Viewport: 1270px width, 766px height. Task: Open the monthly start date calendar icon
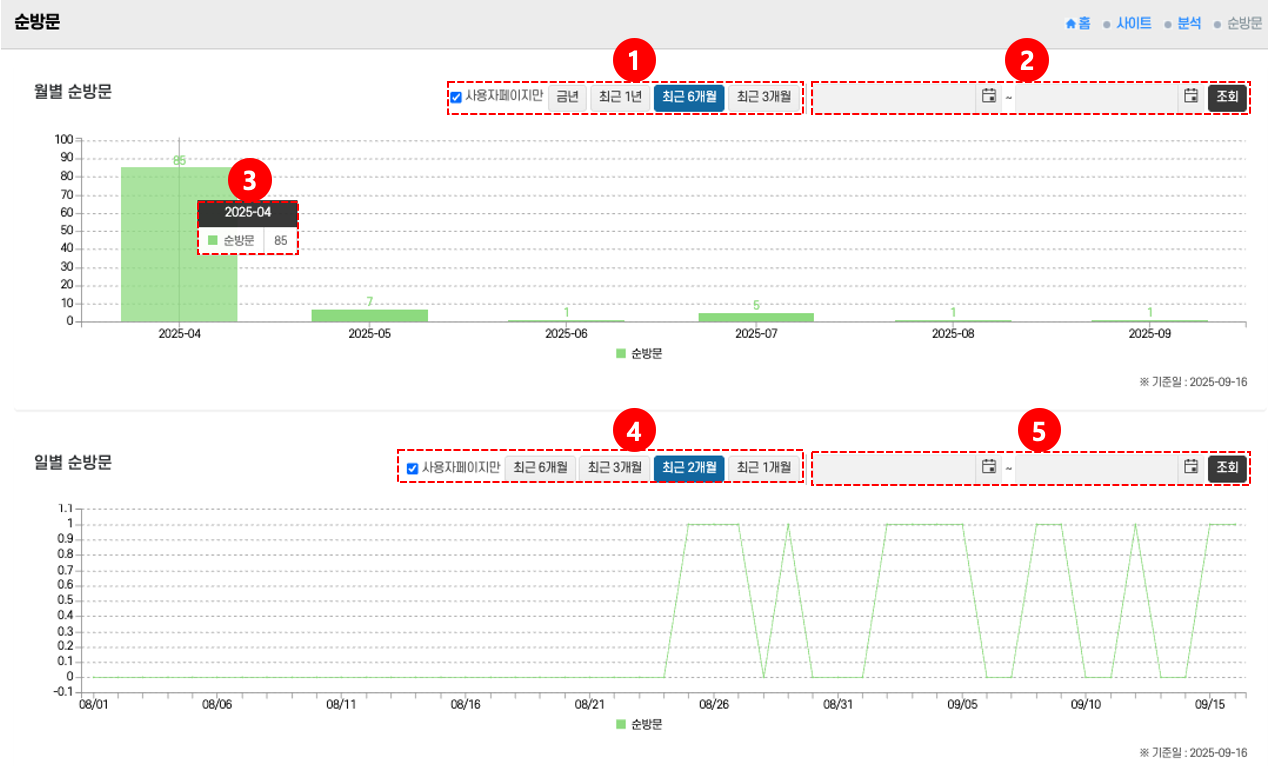(988, 96)
